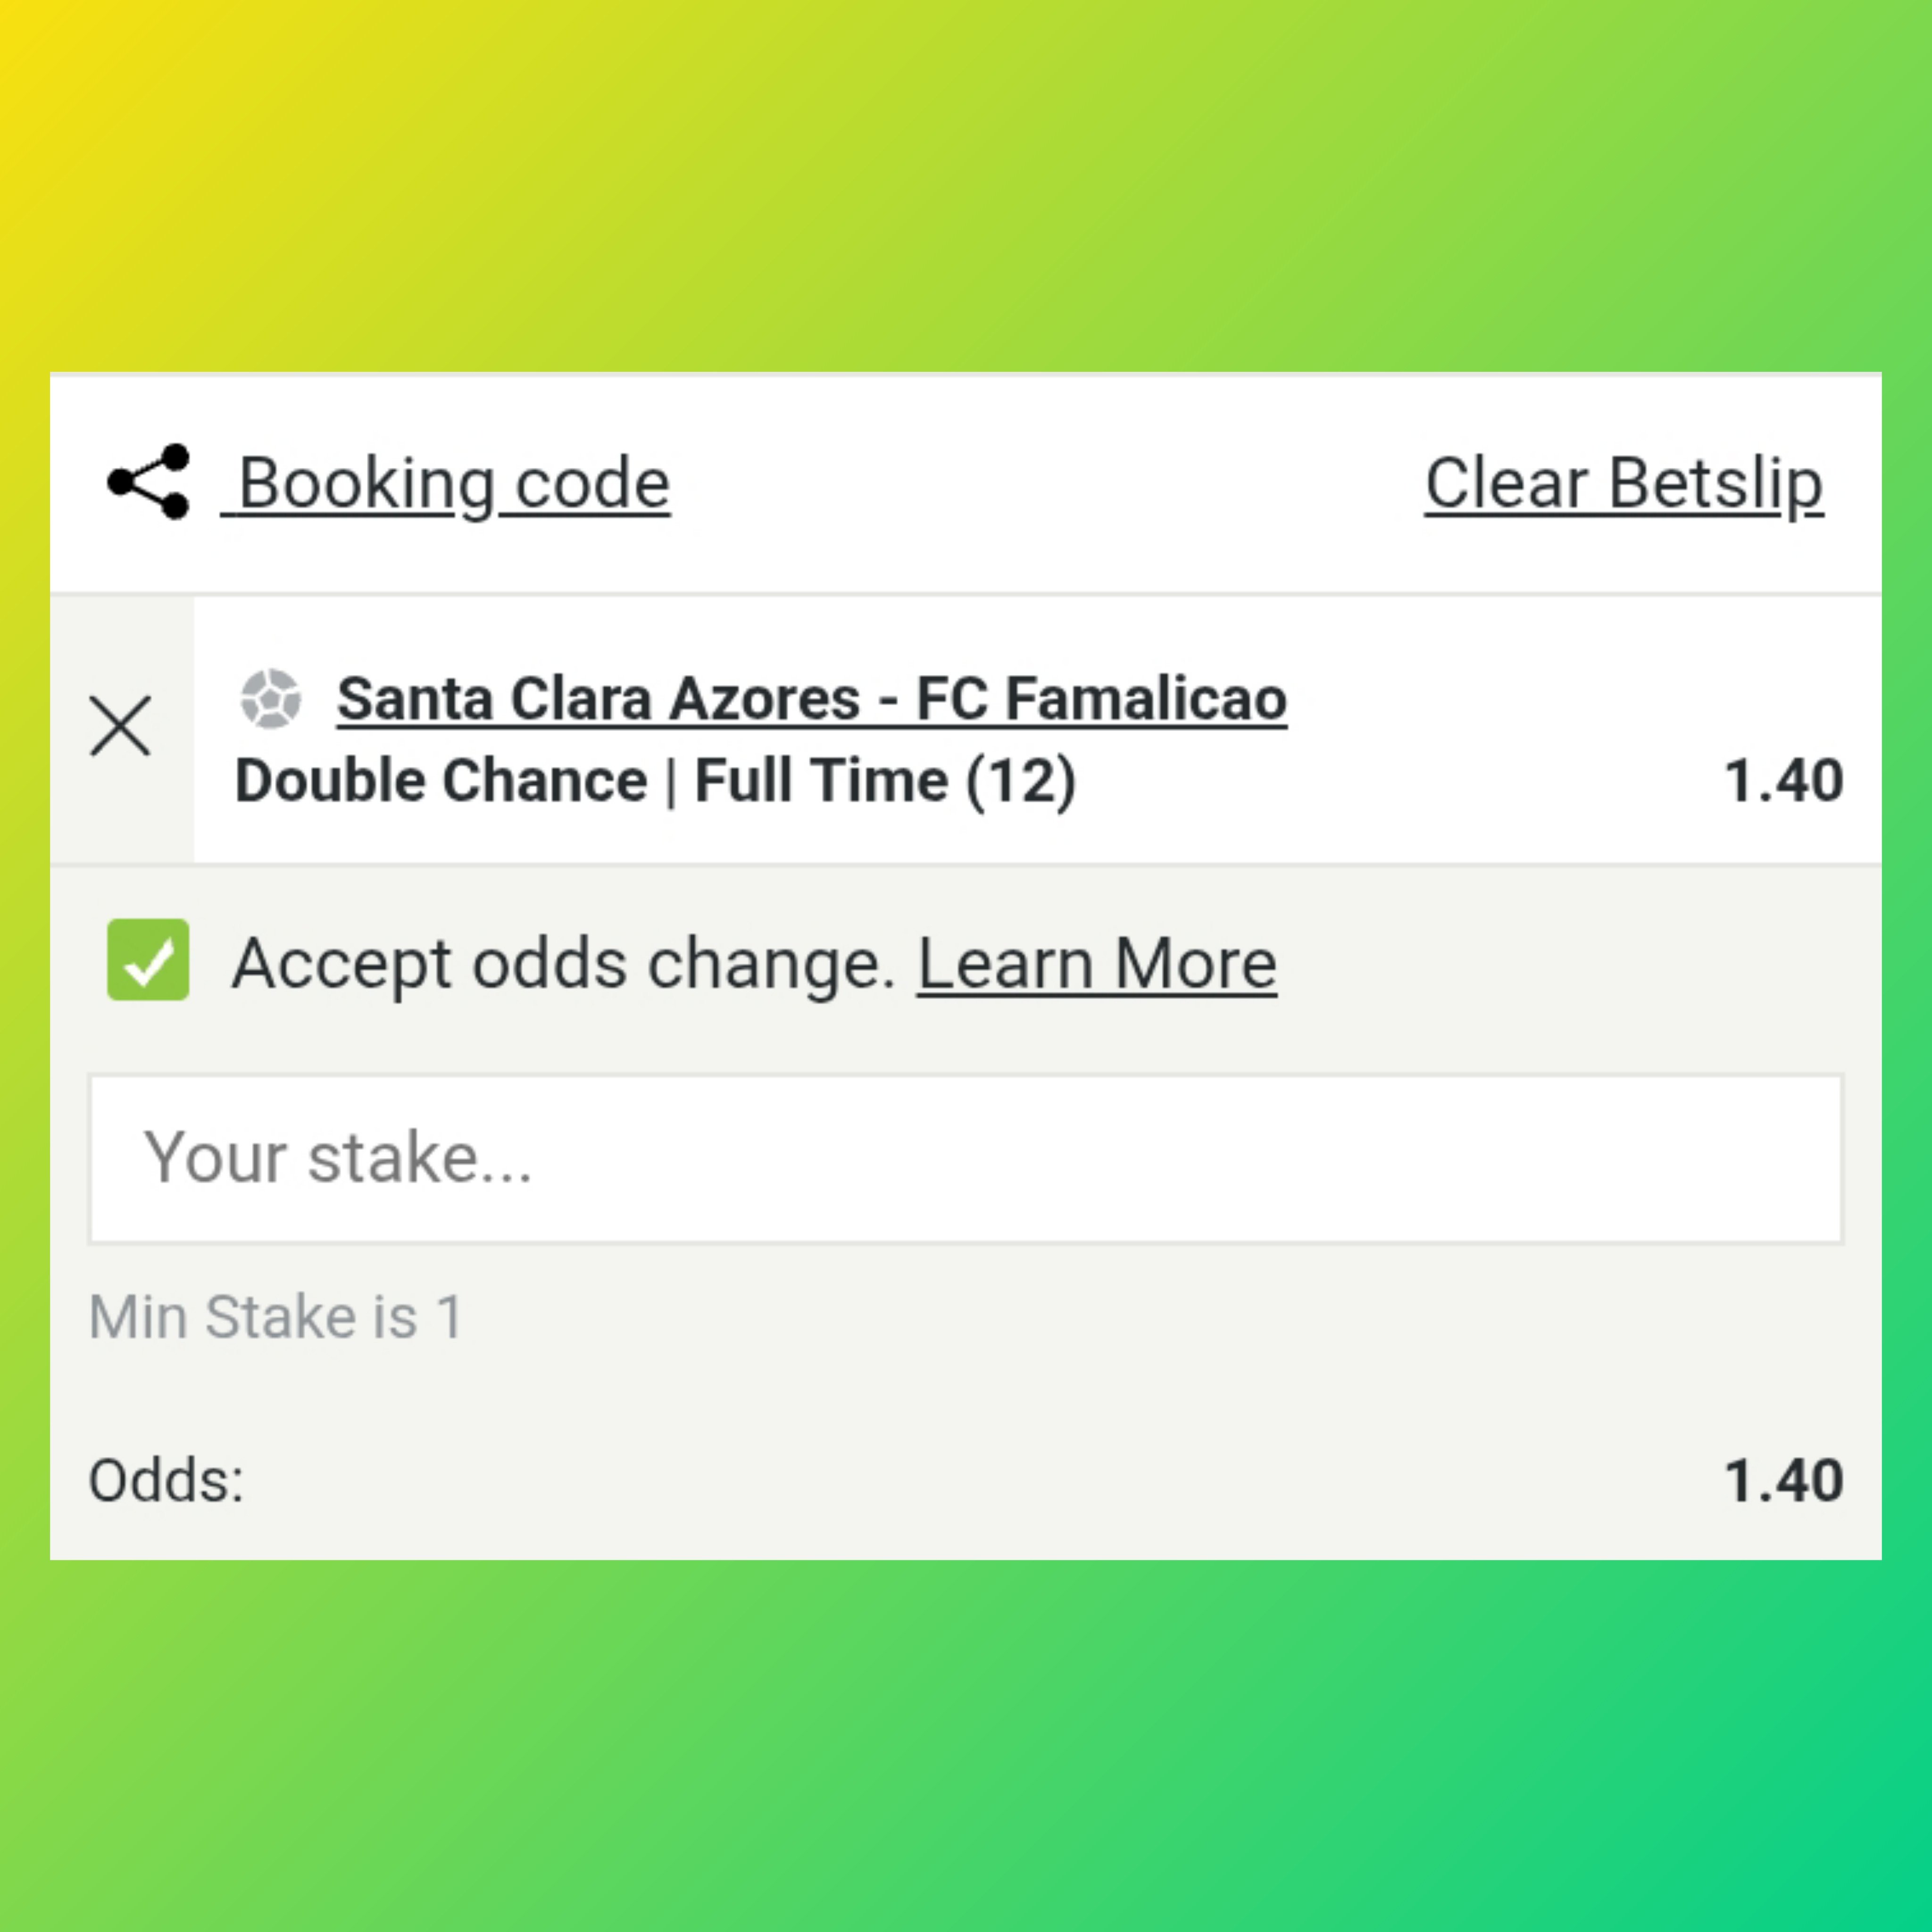This screenshot has width=1932, height=1932.
Task: Toggle the Accept odds change checkbox
Action: 148,960
